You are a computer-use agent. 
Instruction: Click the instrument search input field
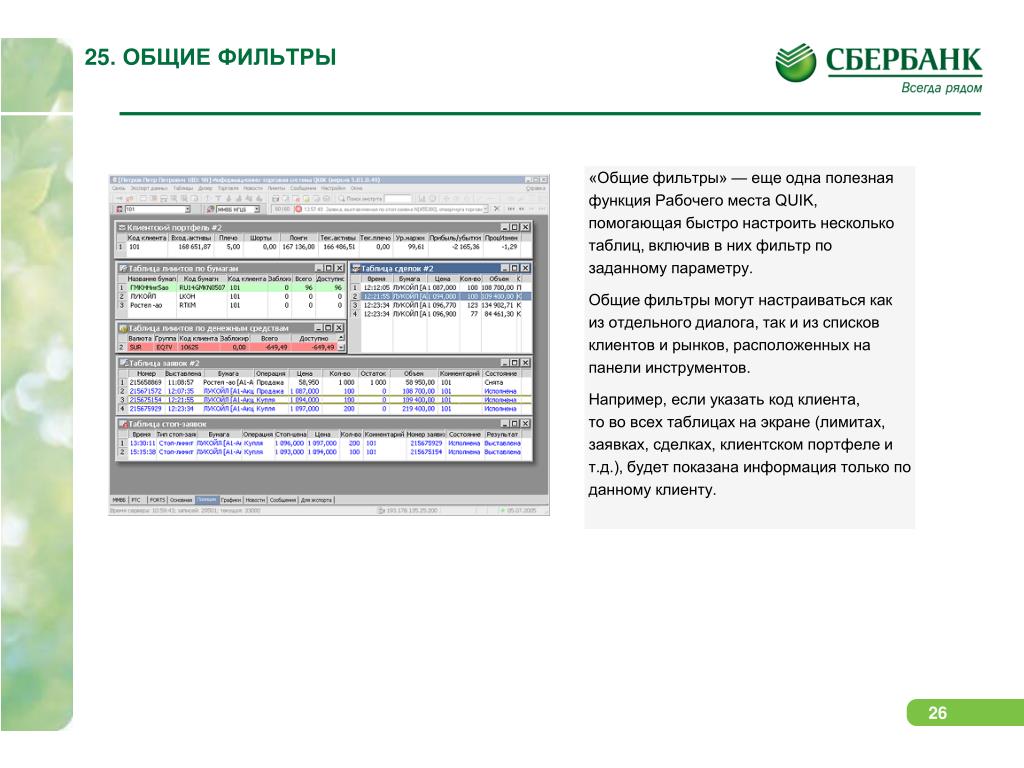click(398, 199)
